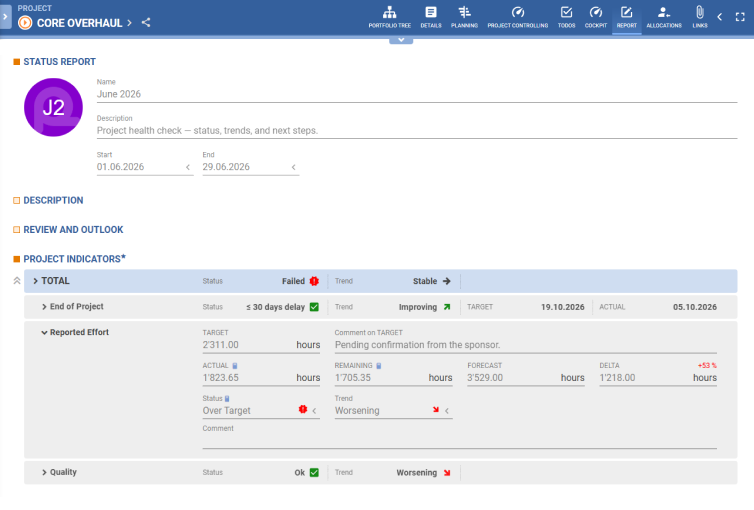Click the share icon beside project name

coord(146,23)
